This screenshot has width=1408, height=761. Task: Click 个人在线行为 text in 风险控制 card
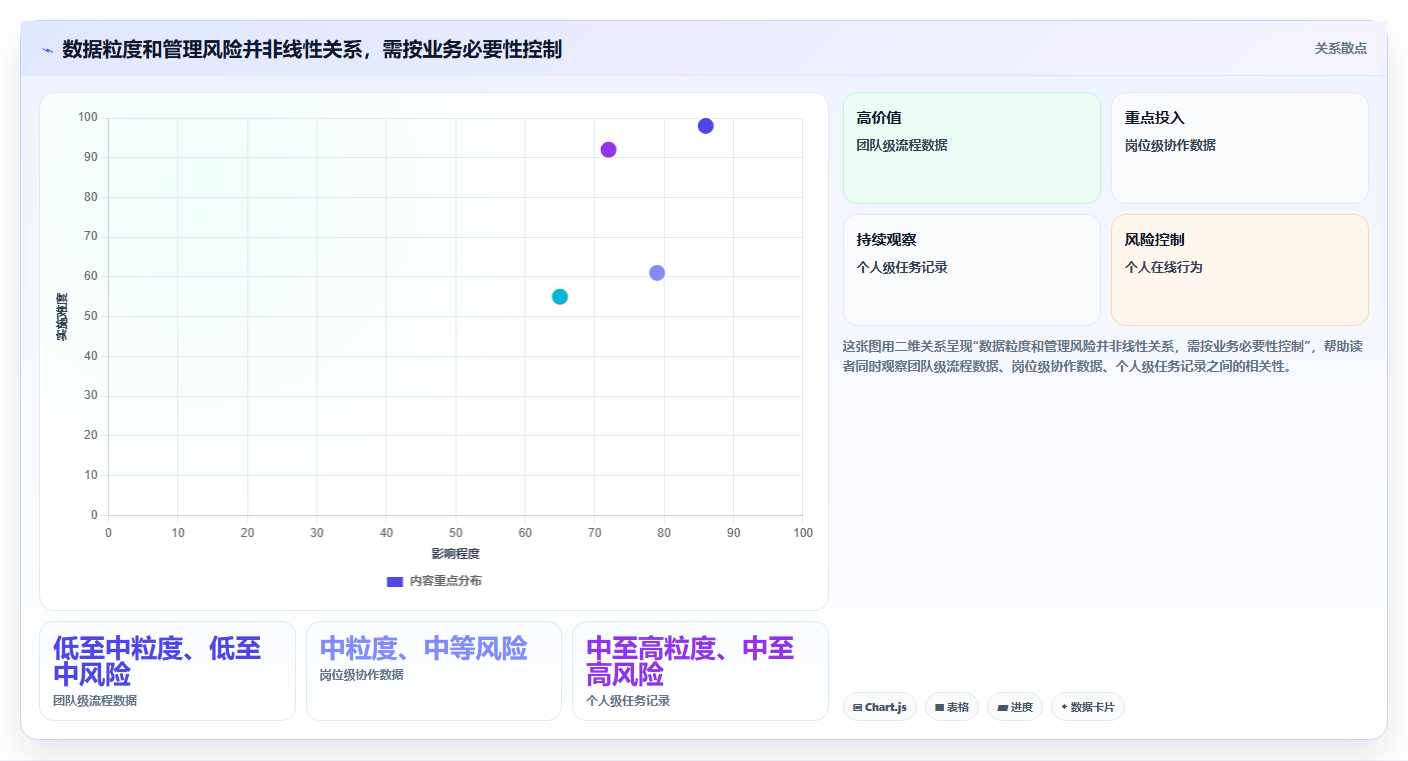point(1163,267)
